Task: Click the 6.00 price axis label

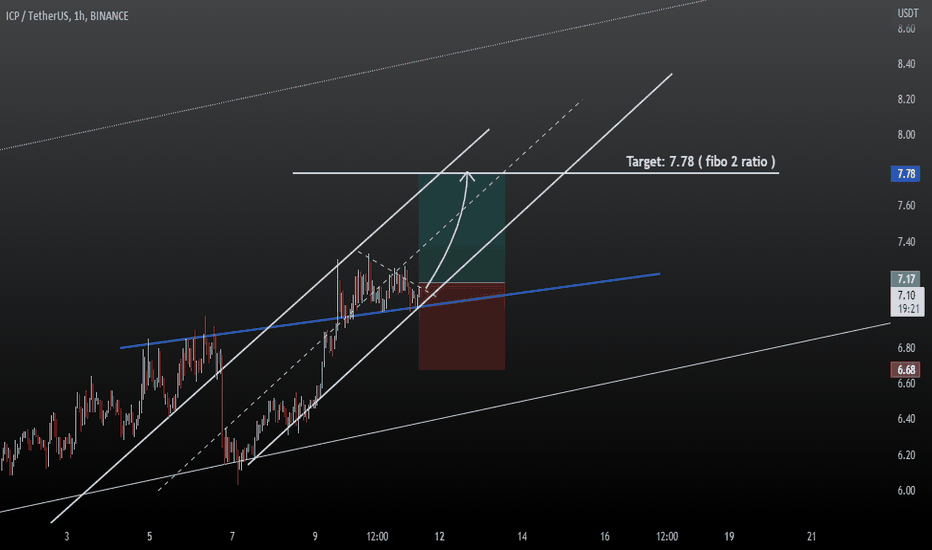Action: [x=906, y=491]
